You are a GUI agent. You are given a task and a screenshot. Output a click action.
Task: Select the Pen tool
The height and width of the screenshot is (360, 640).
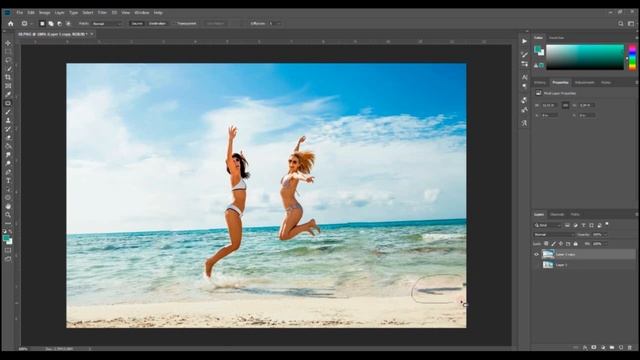point(8,172)
